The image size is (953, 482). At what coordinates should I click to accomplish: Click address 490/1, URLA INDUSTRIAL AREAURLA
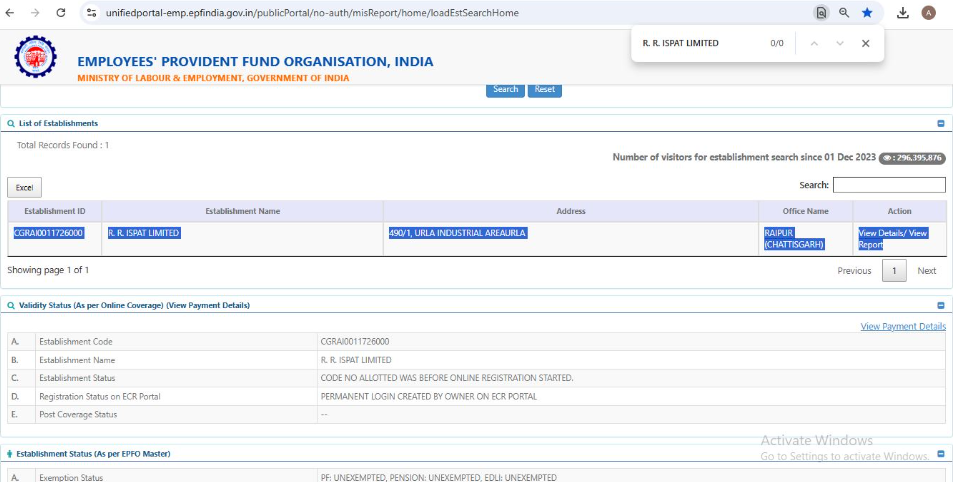click(x=457, y=233)
